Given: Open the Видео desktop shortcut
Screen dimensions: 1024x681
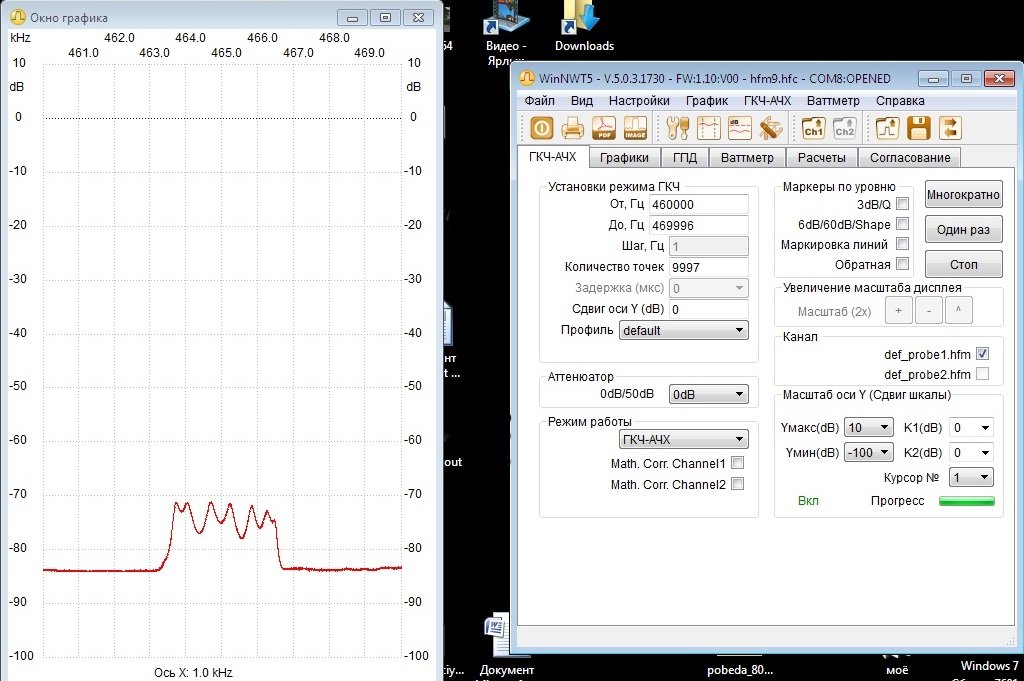Looking at the screenshot, I should (506, 31).
